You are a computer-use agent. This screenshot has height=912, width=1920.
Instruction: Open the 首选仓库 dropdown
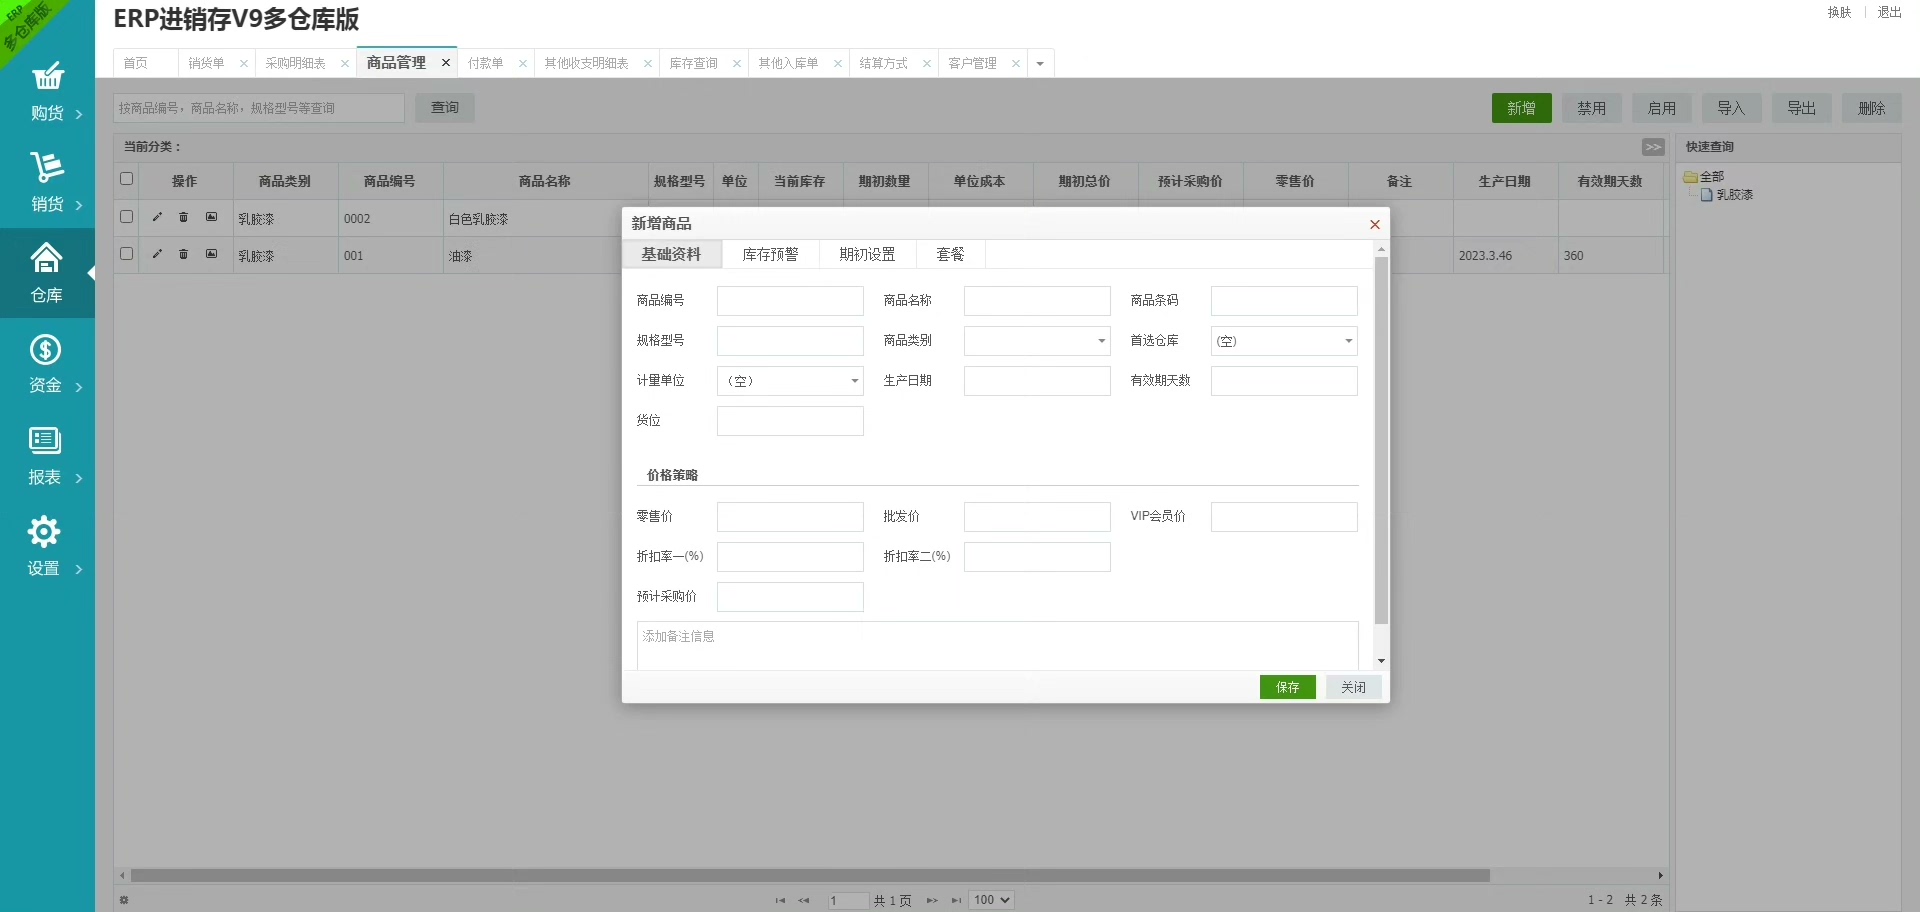tap(1348, 341)
